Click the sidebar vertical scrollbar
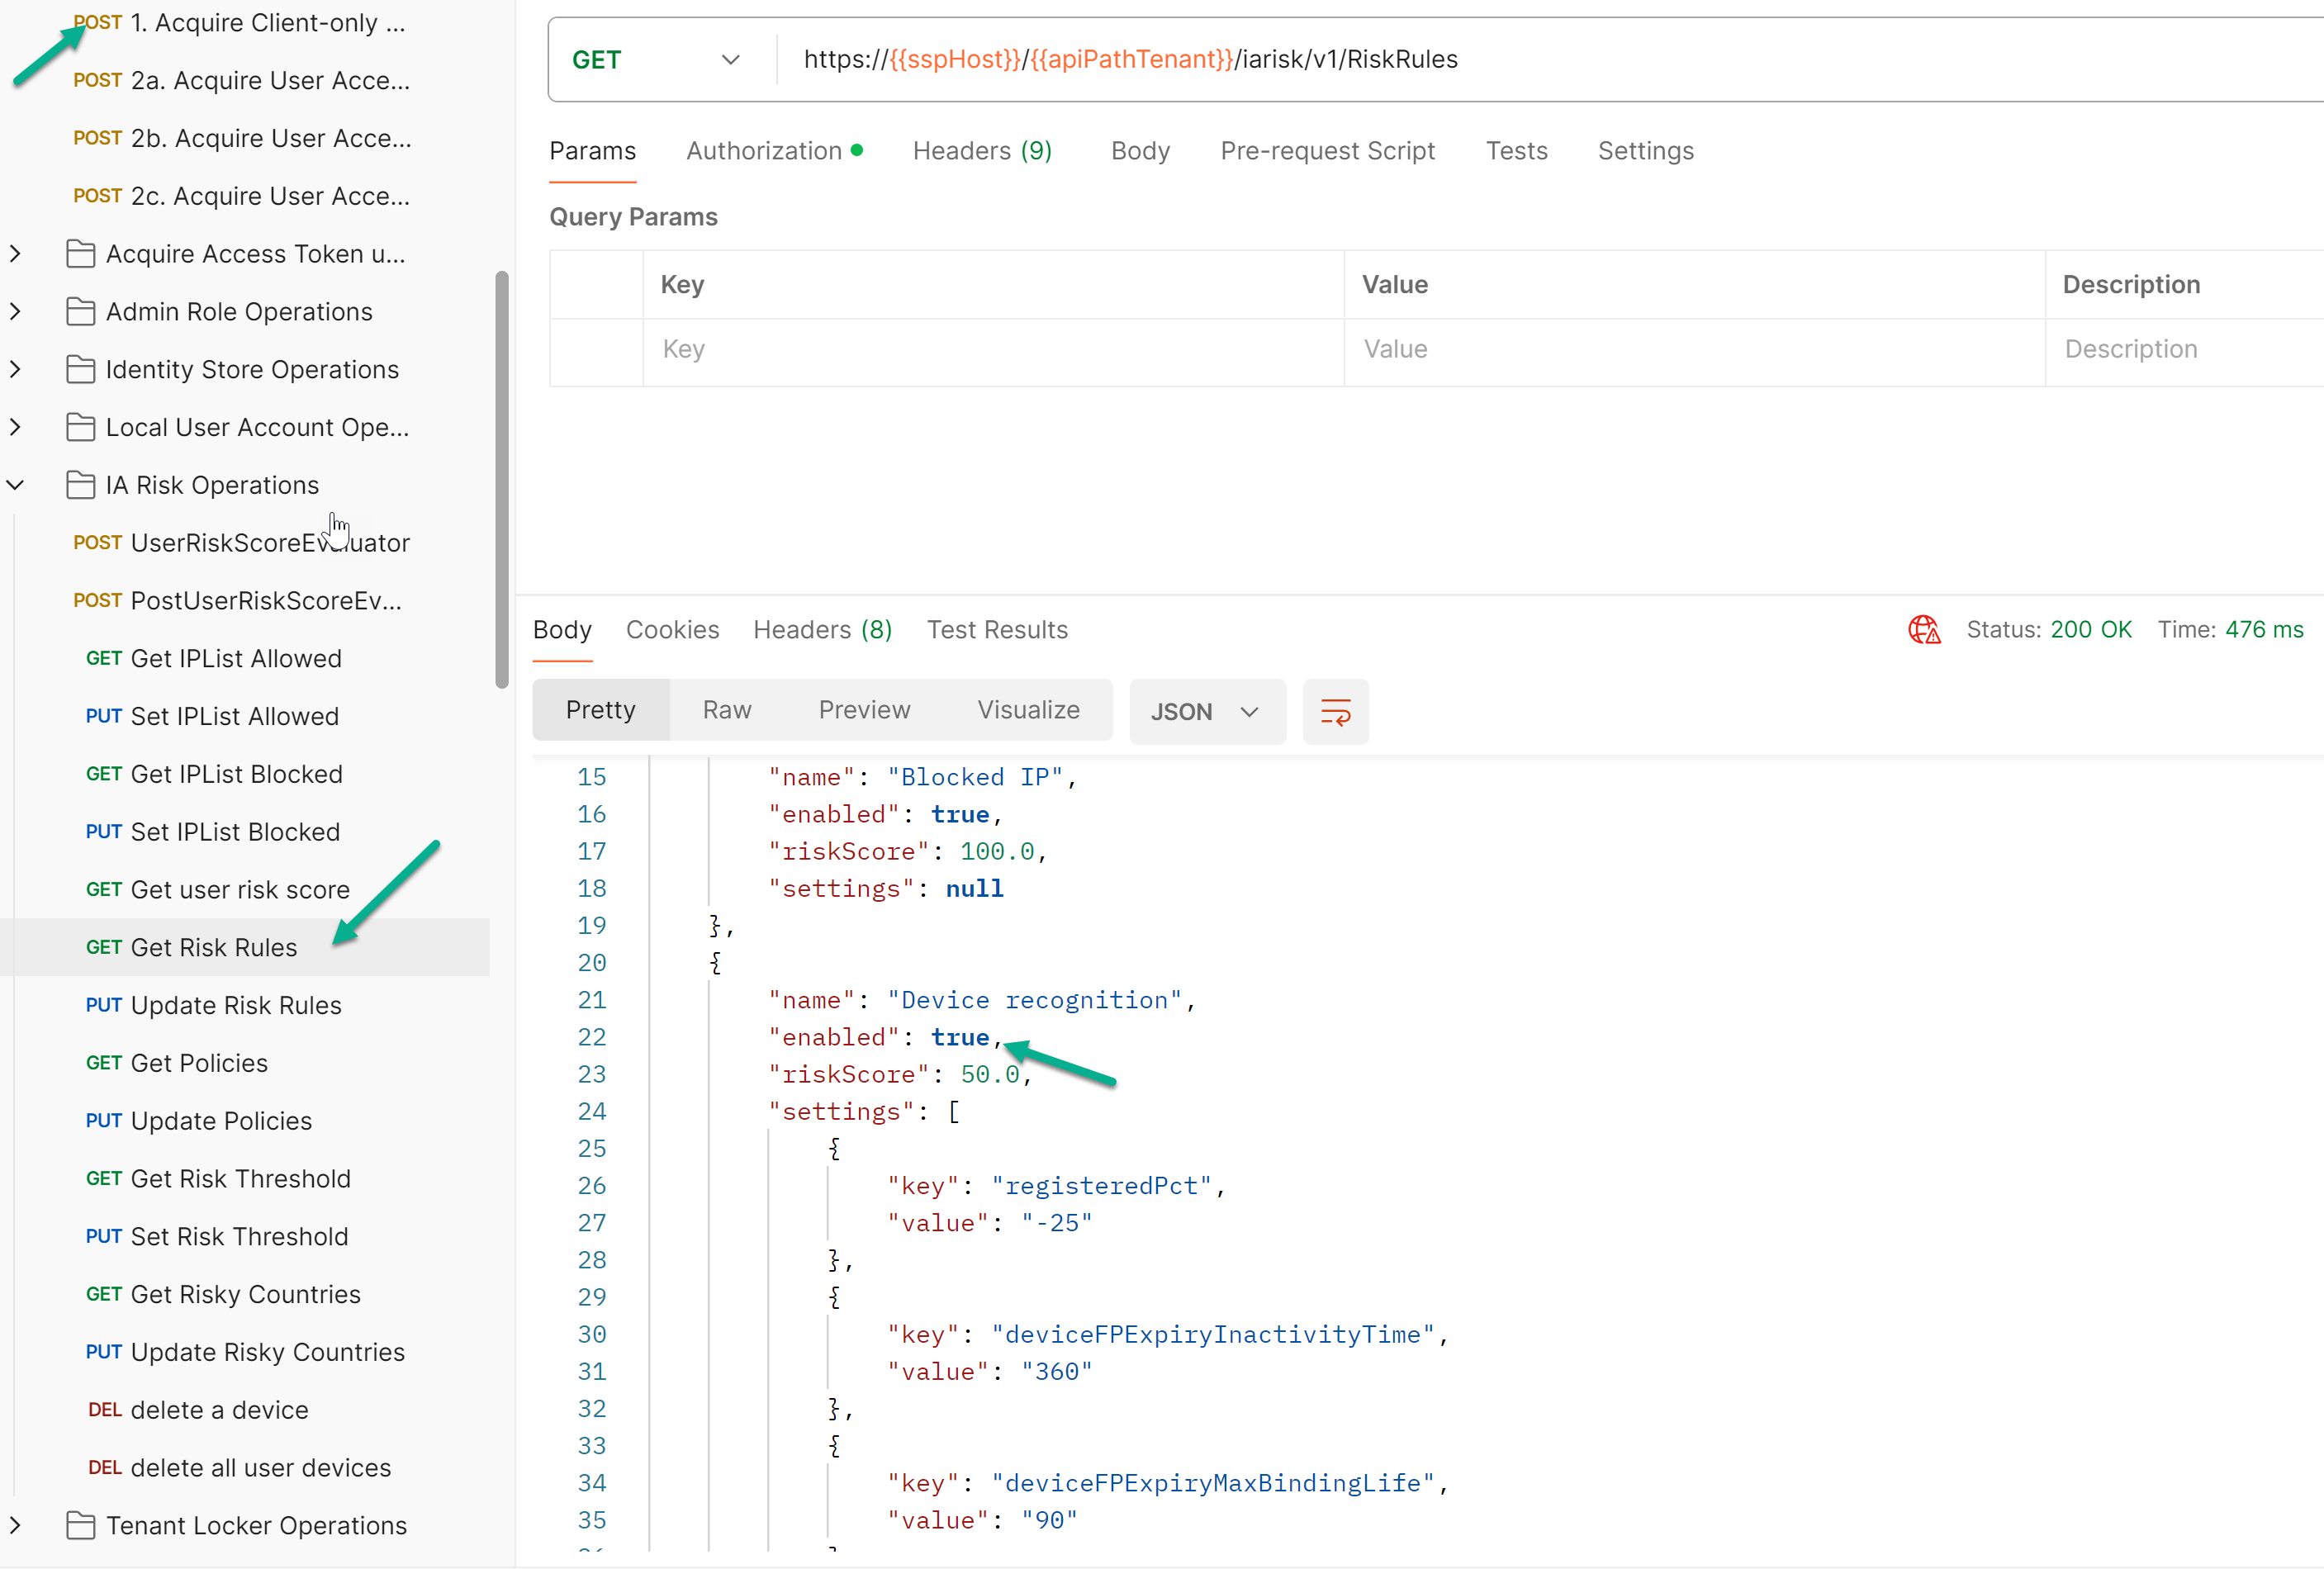This screenshot has width=2324, height=1569. pyautogui.click(x=502, y=480)
